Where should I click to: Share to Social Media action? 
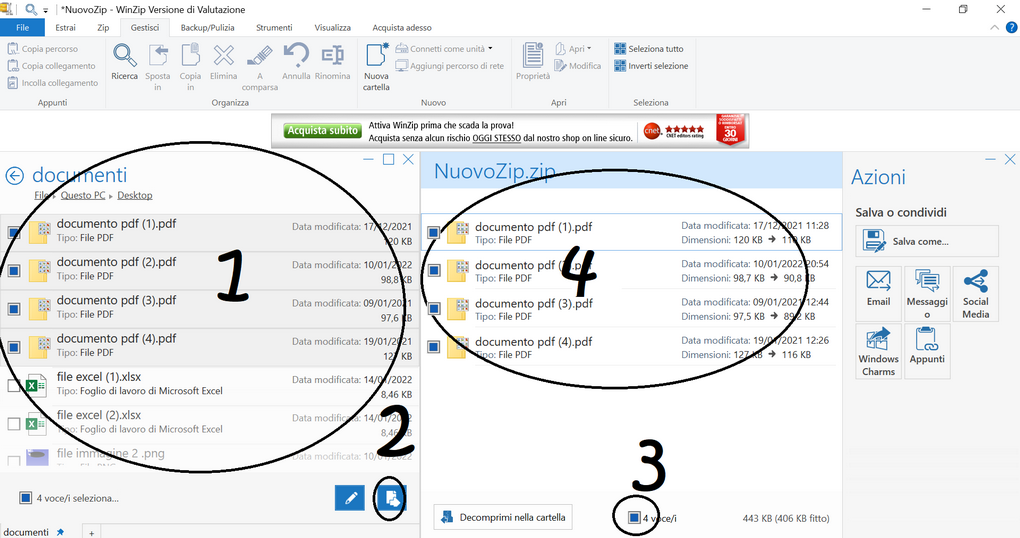click(x=976, y=294)
